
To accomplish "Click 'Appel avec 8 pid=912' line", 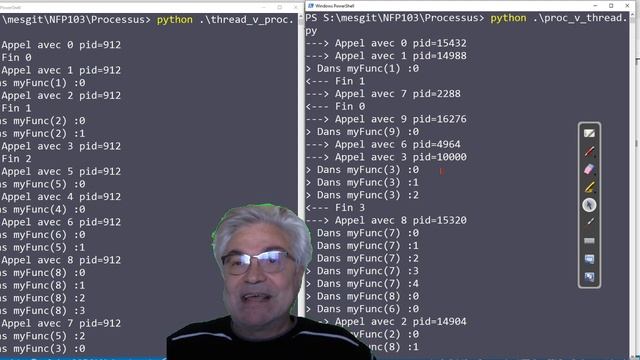I will point(61,260).
